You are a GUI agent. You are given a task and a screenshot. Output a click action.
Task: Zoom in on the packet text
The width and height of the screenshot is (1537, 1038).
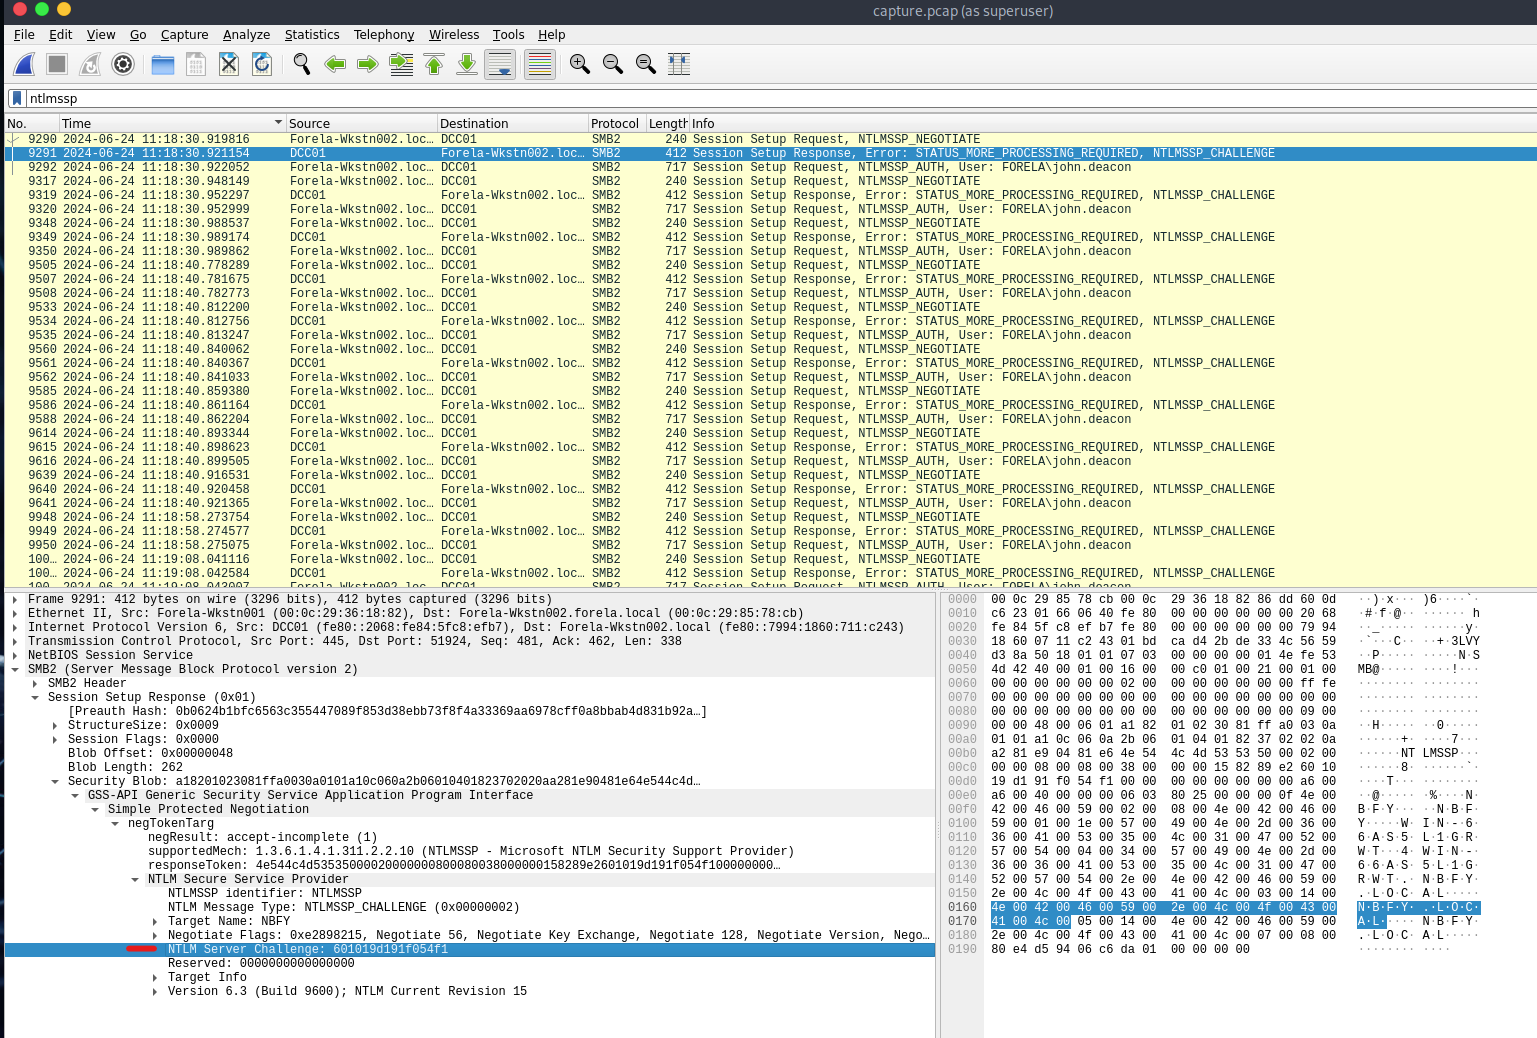pyautogui.click(x=580, y=64)
